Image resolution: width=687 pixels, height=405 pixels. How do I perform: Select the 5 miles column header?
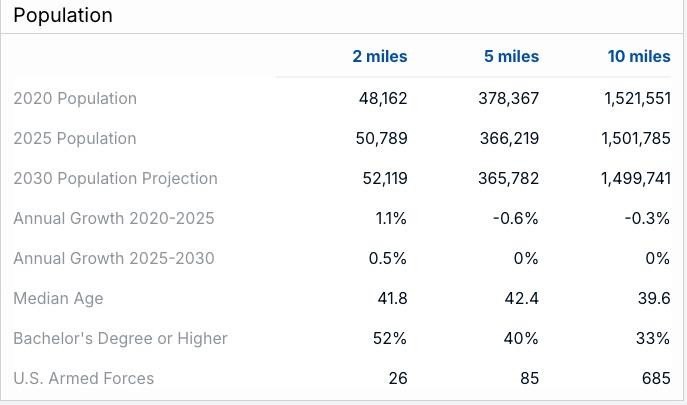coord(511,57)
